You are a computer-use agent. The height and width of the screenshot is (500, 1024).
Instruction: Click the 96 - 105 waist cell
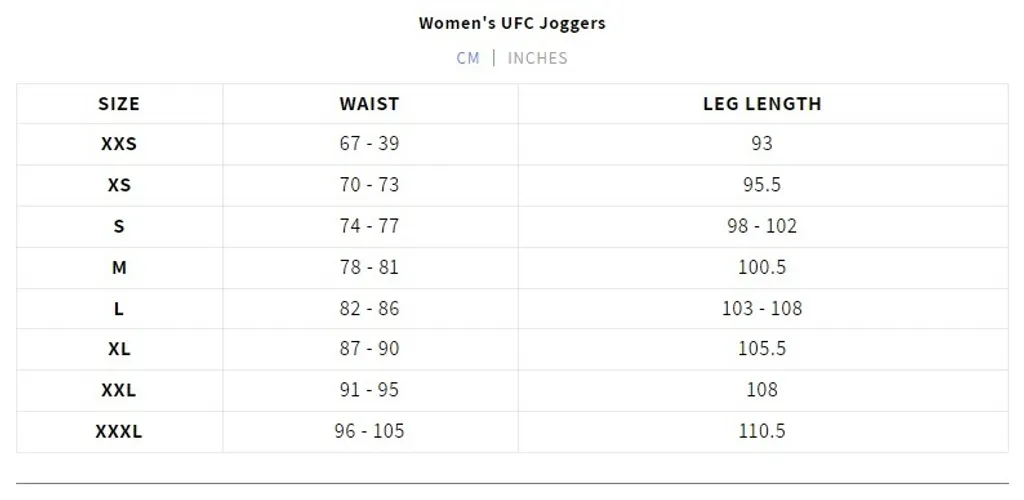coord(369,432)
